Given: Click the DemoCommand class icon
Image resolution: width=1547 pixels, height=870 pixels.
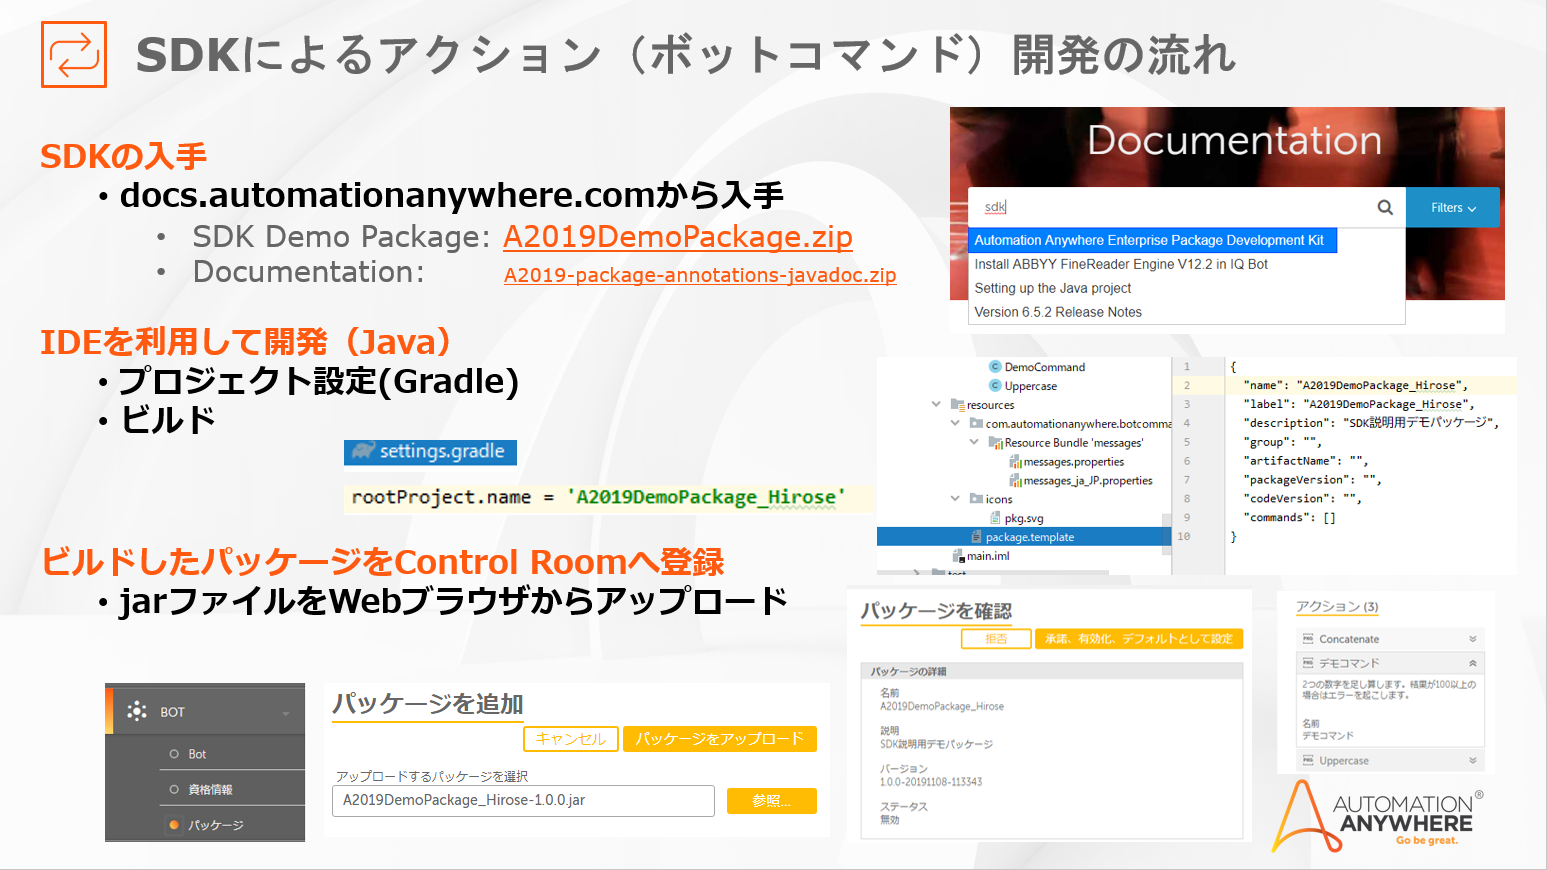Looking at the screenshot, I should point(995,367).
